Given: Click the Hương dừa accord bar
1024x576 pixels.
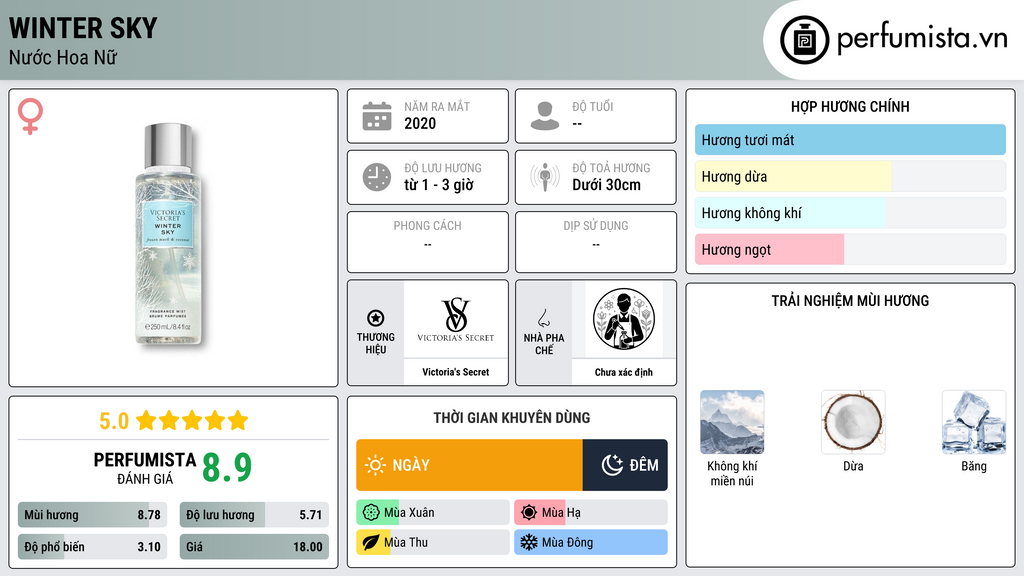Looking at the screenshot, I should click(x=850, y=176).
